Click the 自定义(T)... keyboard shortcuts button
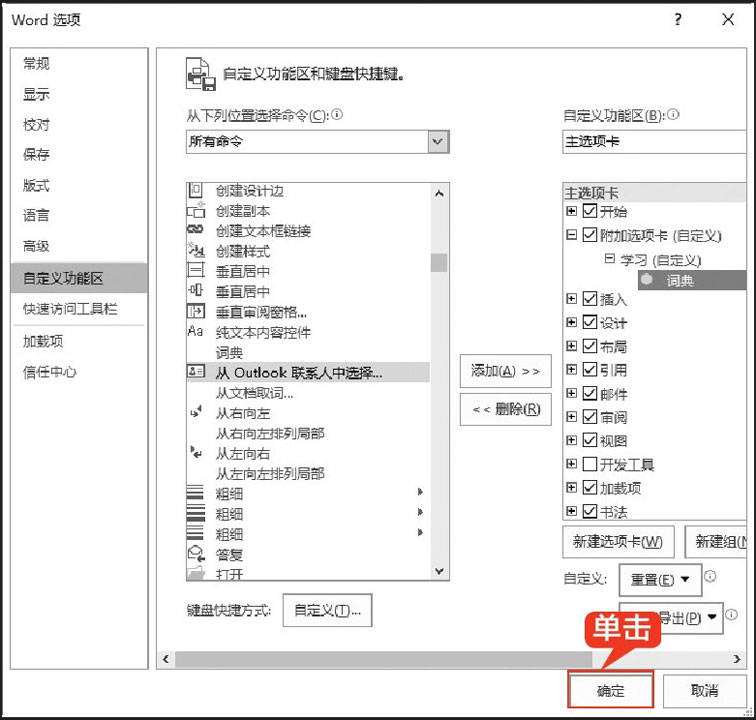Image resolution: width=756 pixels, height=720 pixels. [327, 610]
